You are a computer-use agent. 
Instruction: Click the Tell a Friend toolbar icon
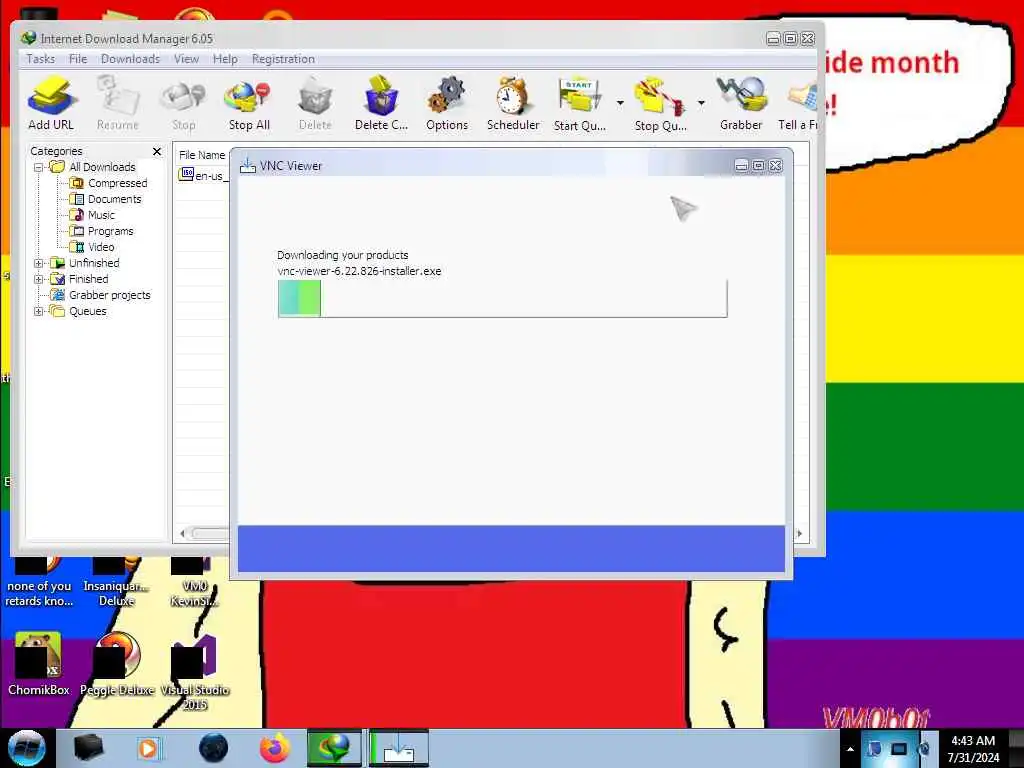[798, 102]
